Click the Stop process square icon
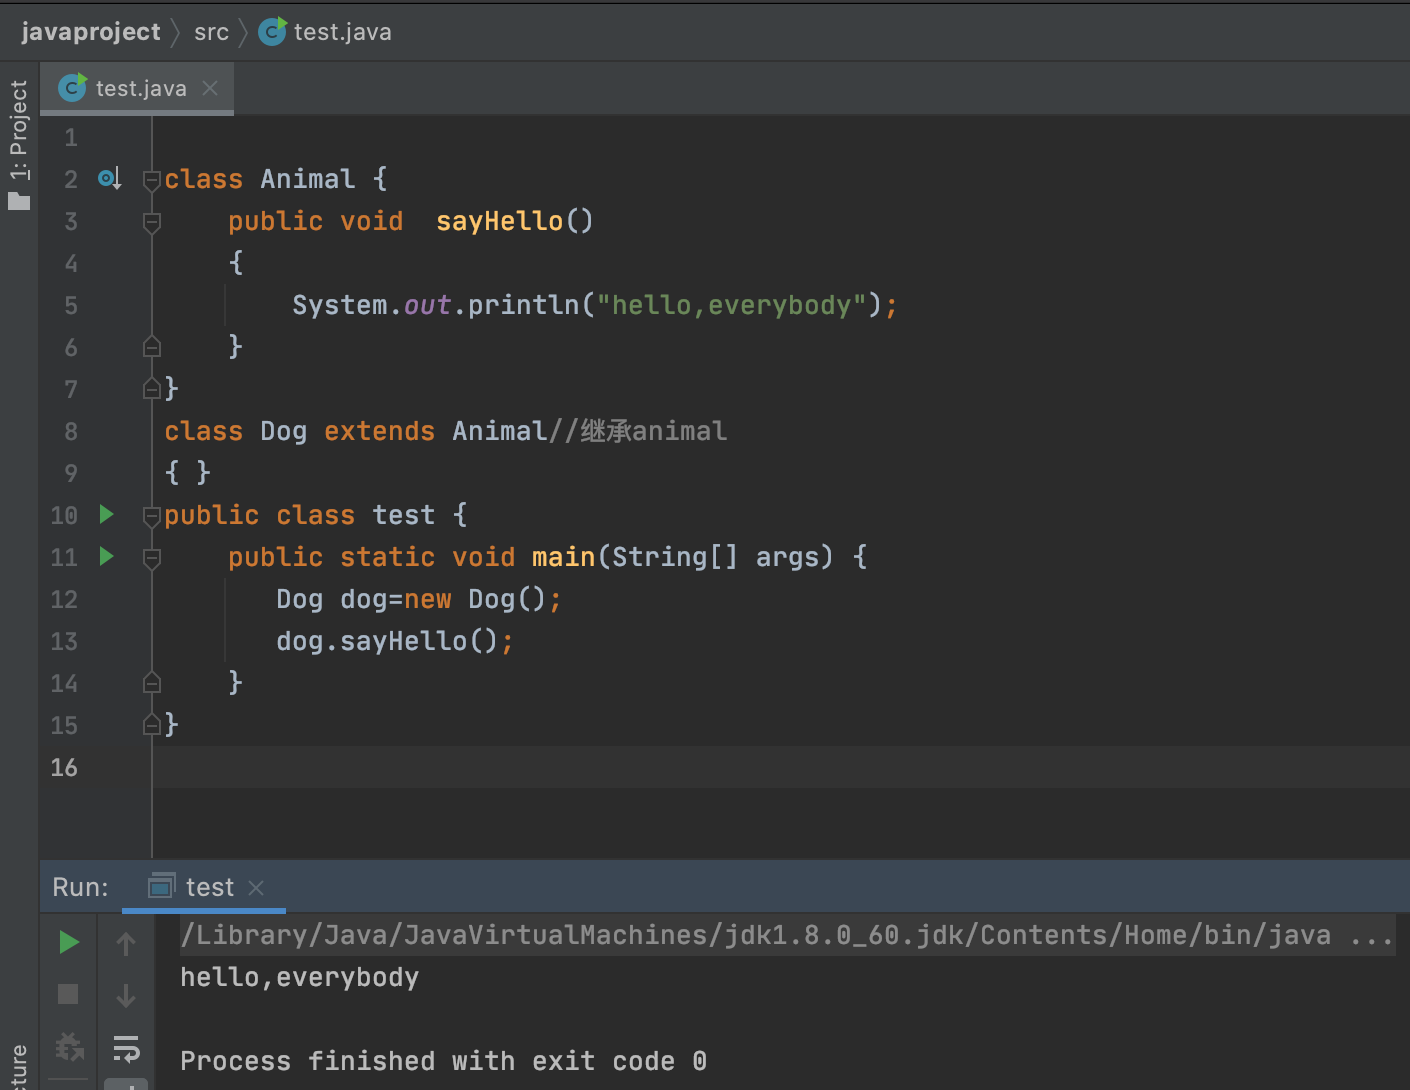 coord(68,994)
